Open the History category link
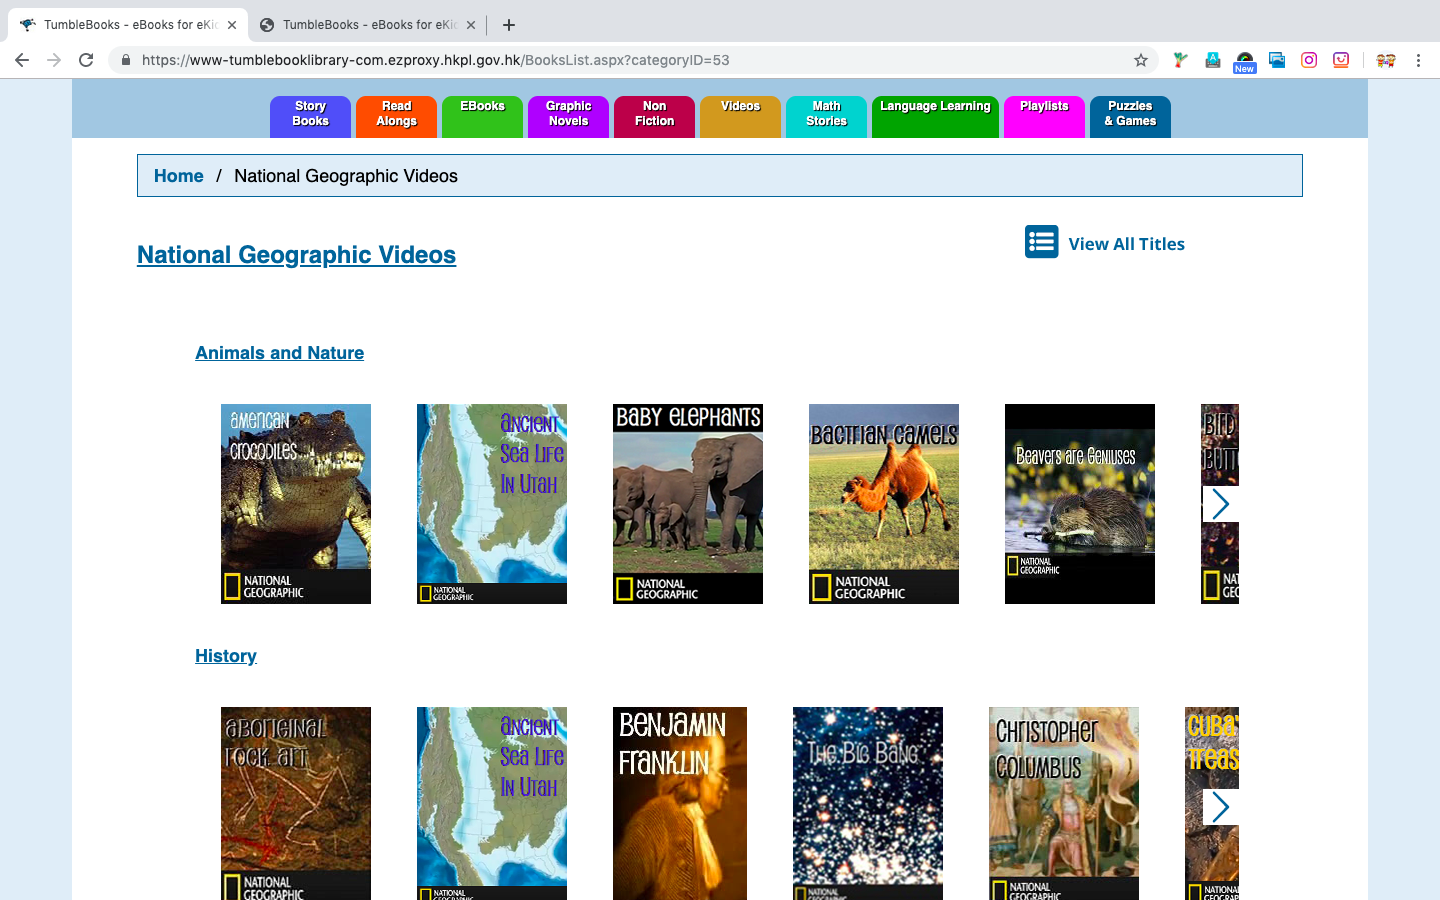Image resolution: width=1440 pixels, height=900 pixels. (x=226, y=656)
